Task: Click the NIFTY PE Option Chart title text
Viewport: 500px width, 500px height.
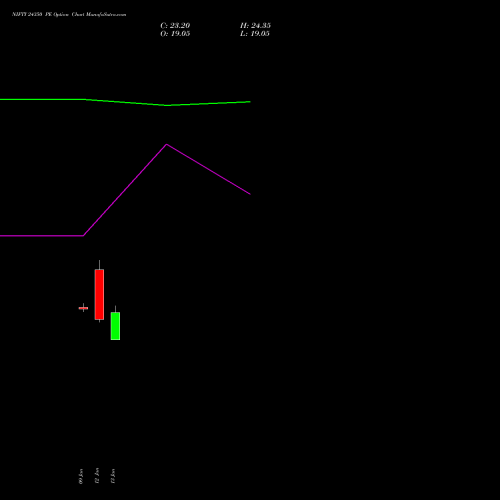Action: tap(69, 15)
